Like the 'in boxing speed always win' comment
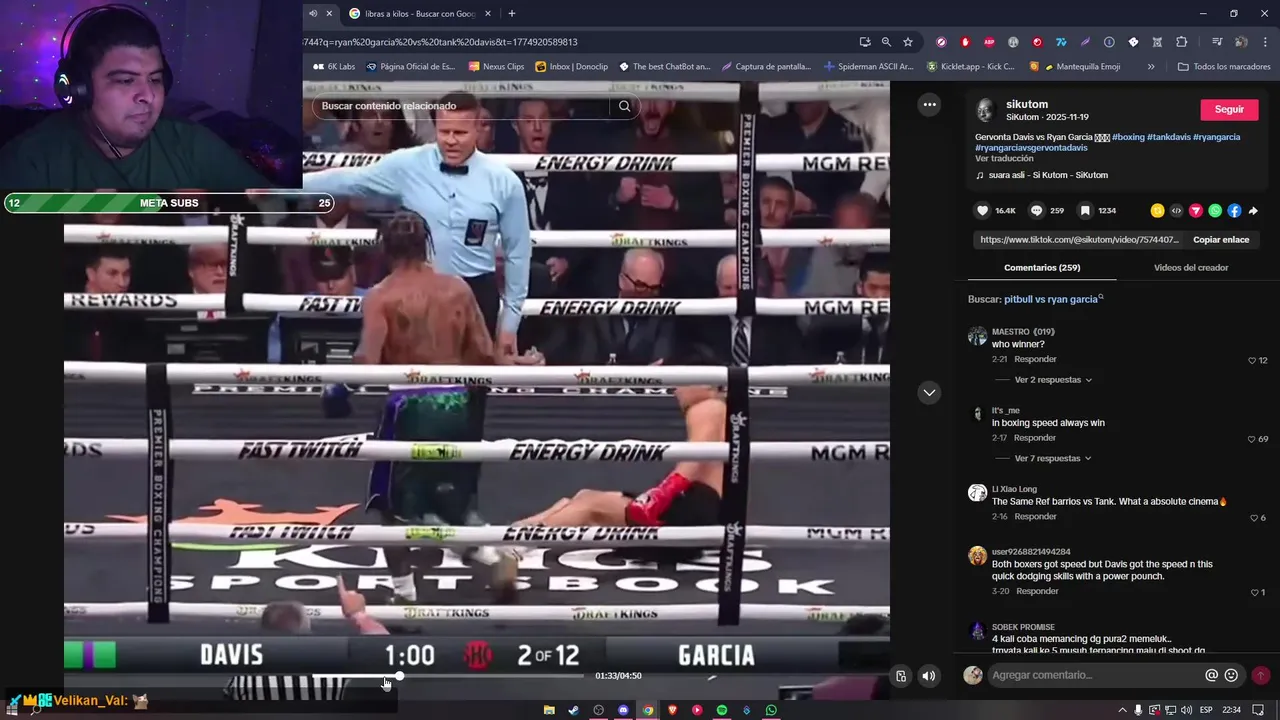The image size is (1280, 720). tap(1252, 439)
